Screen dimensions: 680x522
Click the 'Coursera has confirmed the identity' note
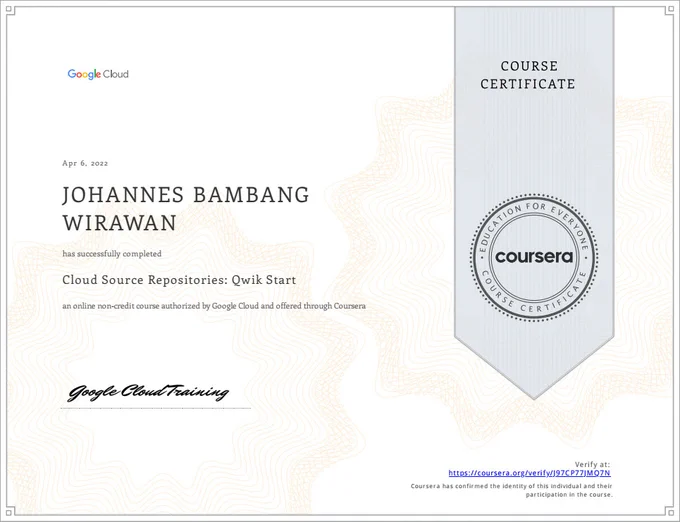point(512,490)
